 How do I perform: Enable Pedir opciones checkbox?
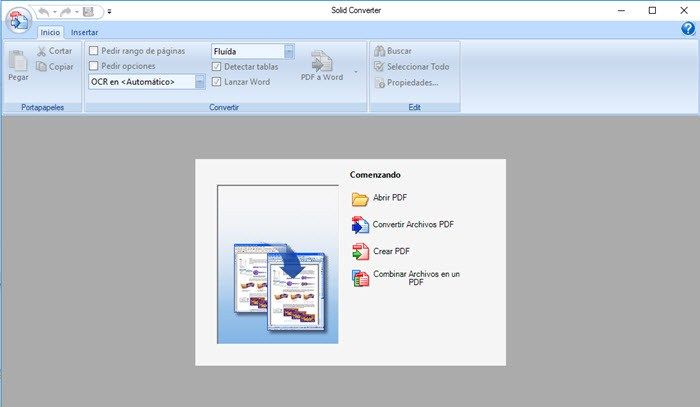(93, 66)
